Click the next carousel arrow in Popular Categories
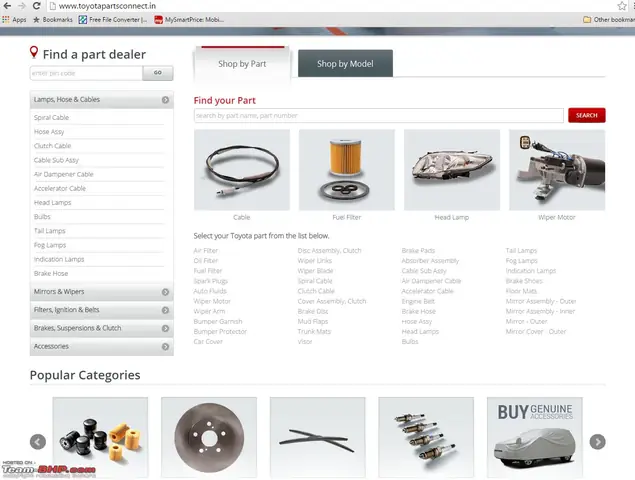The width and height of the screenshot is (635, 480). (x=597, y=442)
